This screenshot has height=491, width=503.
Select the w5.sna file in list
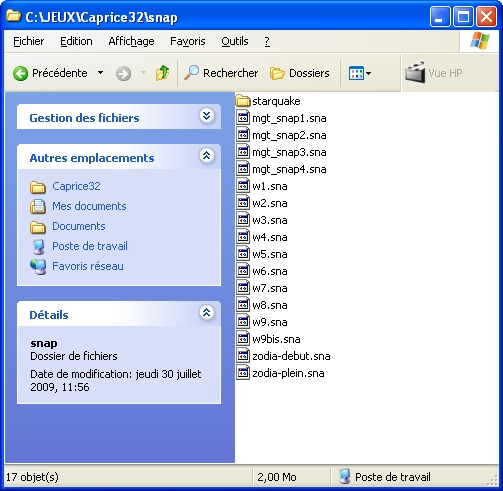point(262,254)
